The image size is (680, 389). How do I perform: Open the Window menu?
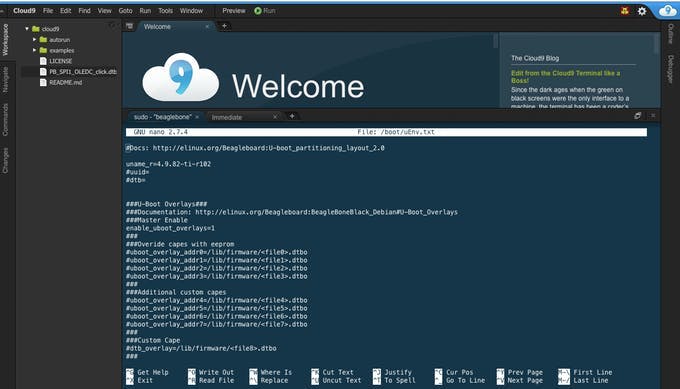click(191, 11)
